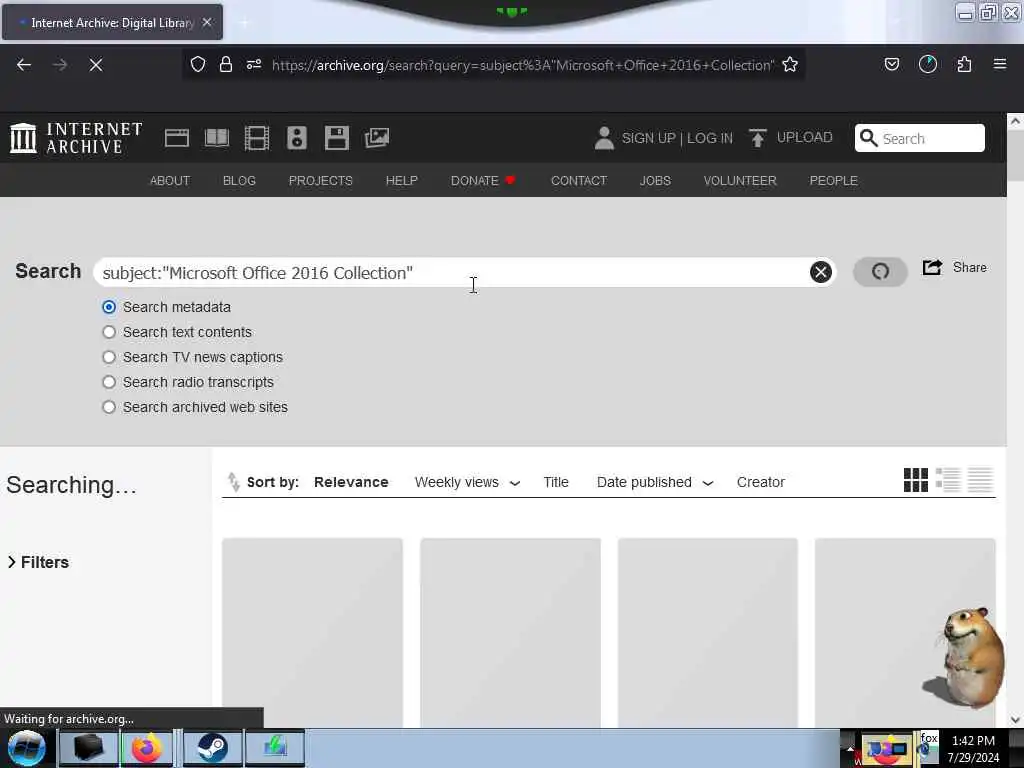Clear the search query with X button
Image resolution: width=1024 pixels, height=768 pixels.
pyautogui.click(x=821, y=272)
